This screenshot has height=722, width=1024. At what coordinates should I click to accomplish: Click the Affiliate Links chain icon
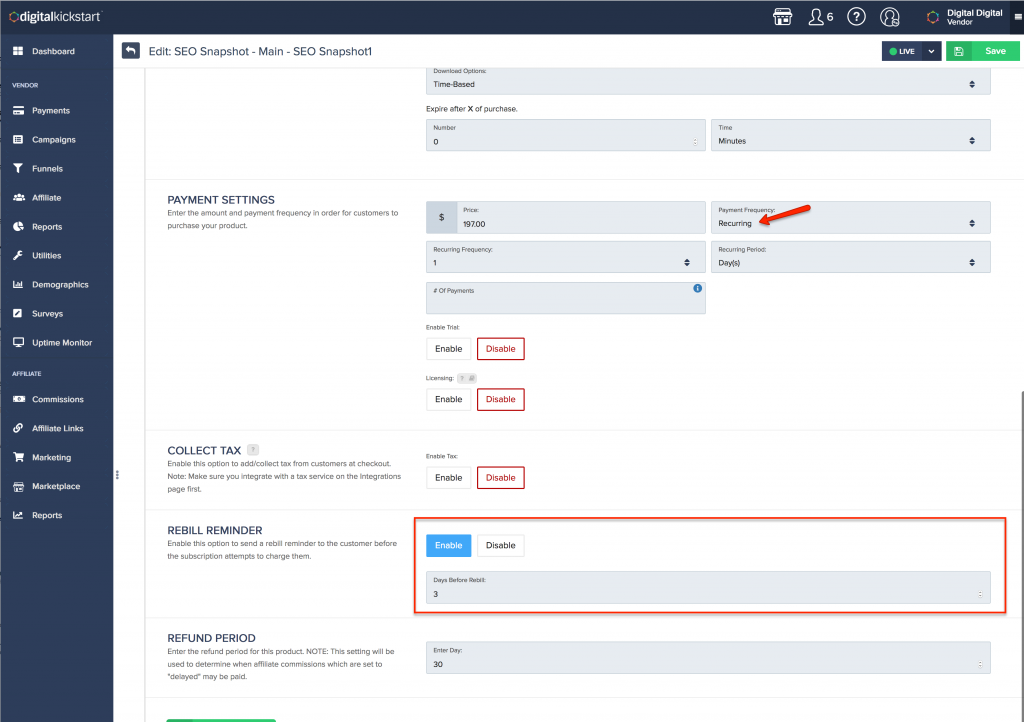pos(18,428)
